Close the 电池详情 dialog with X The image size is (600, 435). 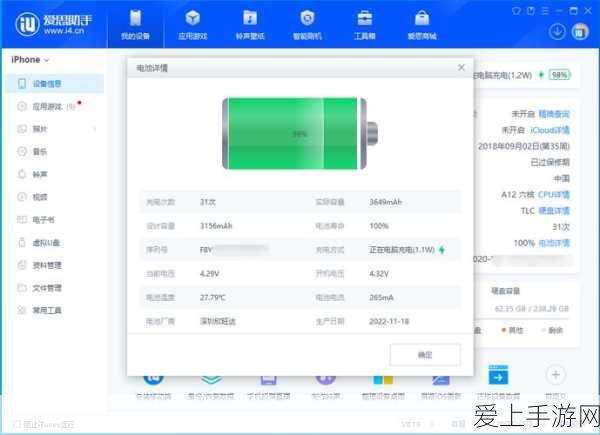pyautogui.click(x=461, y=68)
